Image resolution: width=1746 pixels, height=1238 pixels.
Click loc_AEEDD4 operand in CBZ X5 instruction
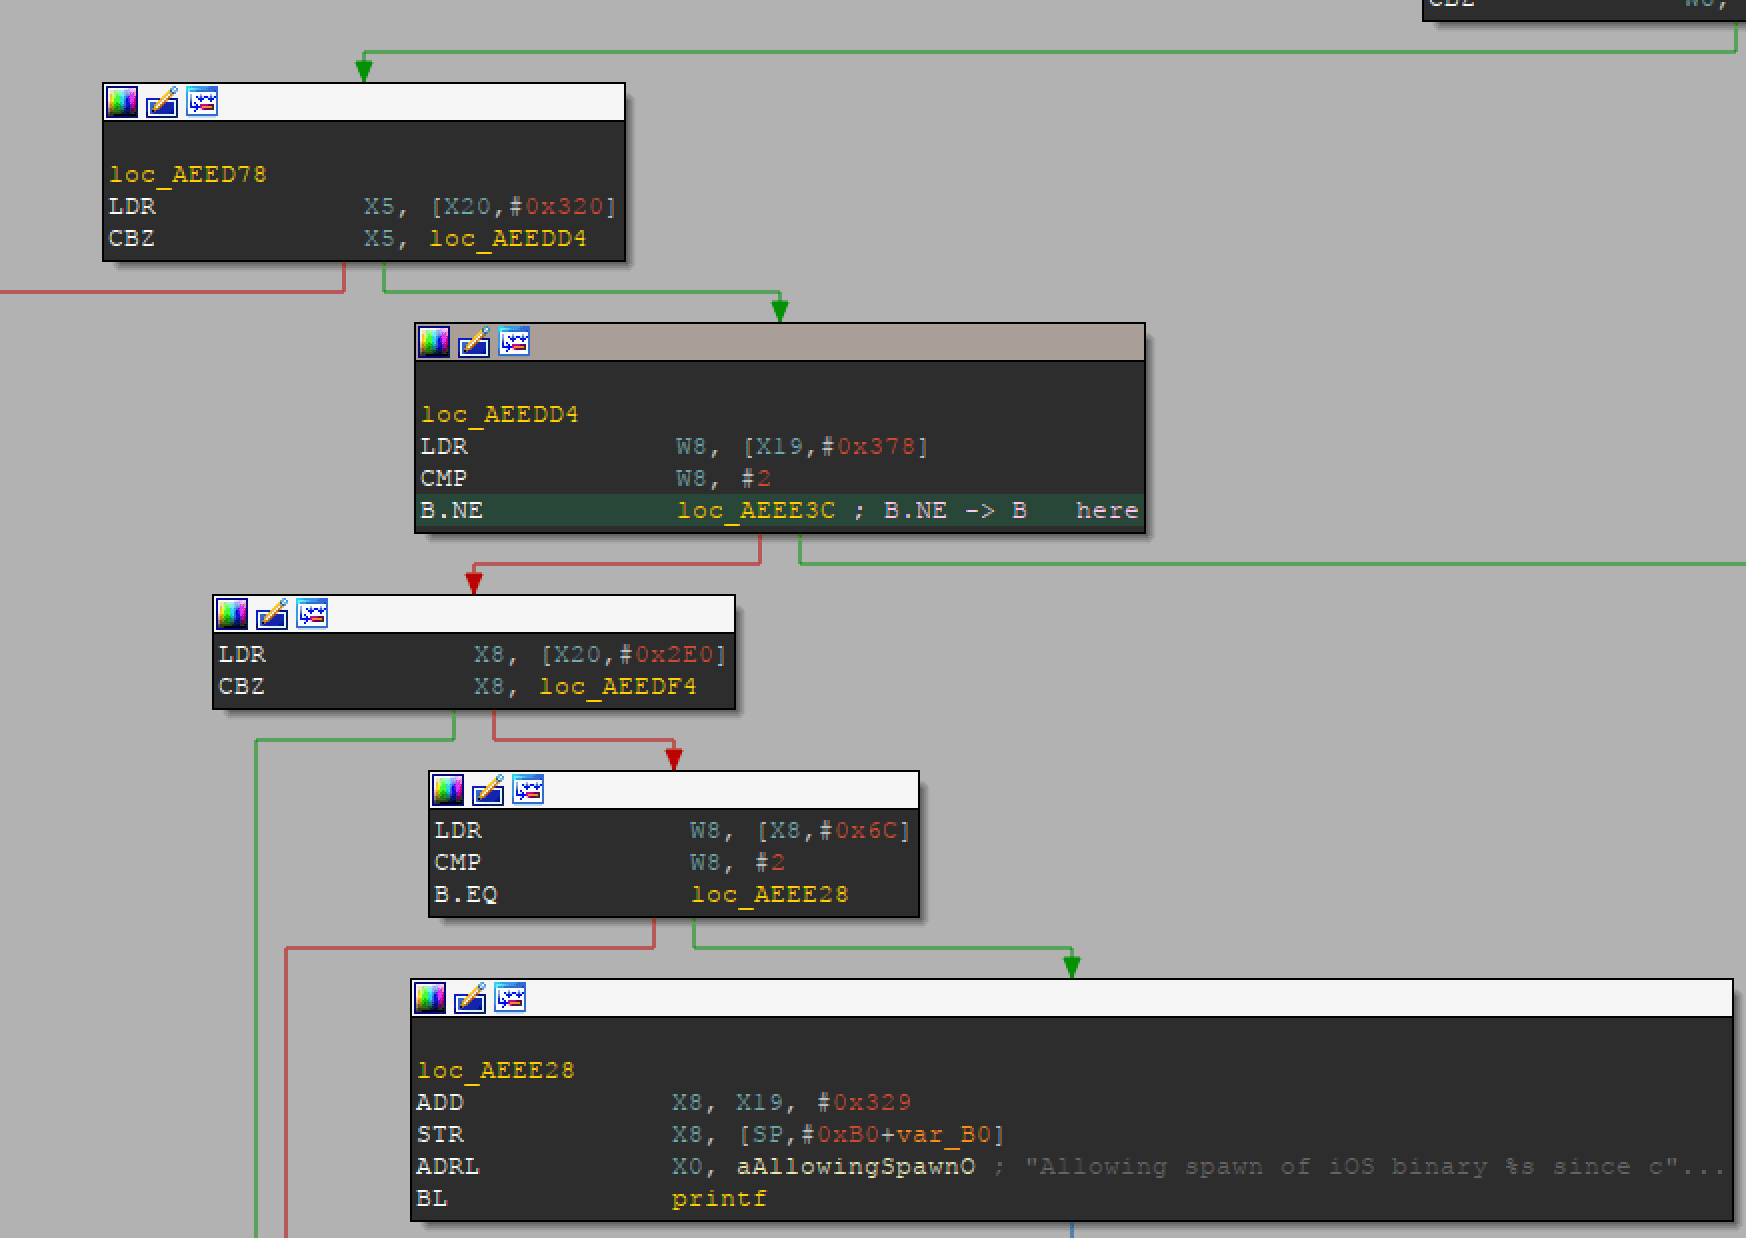tap(507, 238)
